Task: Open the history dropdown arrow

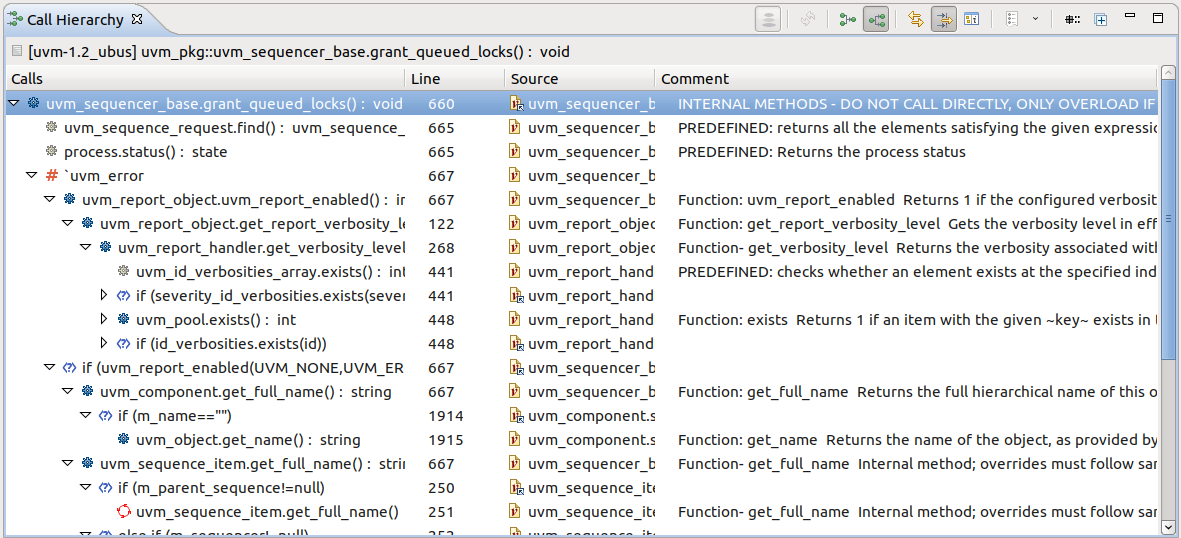Action: coord(1035,19)
